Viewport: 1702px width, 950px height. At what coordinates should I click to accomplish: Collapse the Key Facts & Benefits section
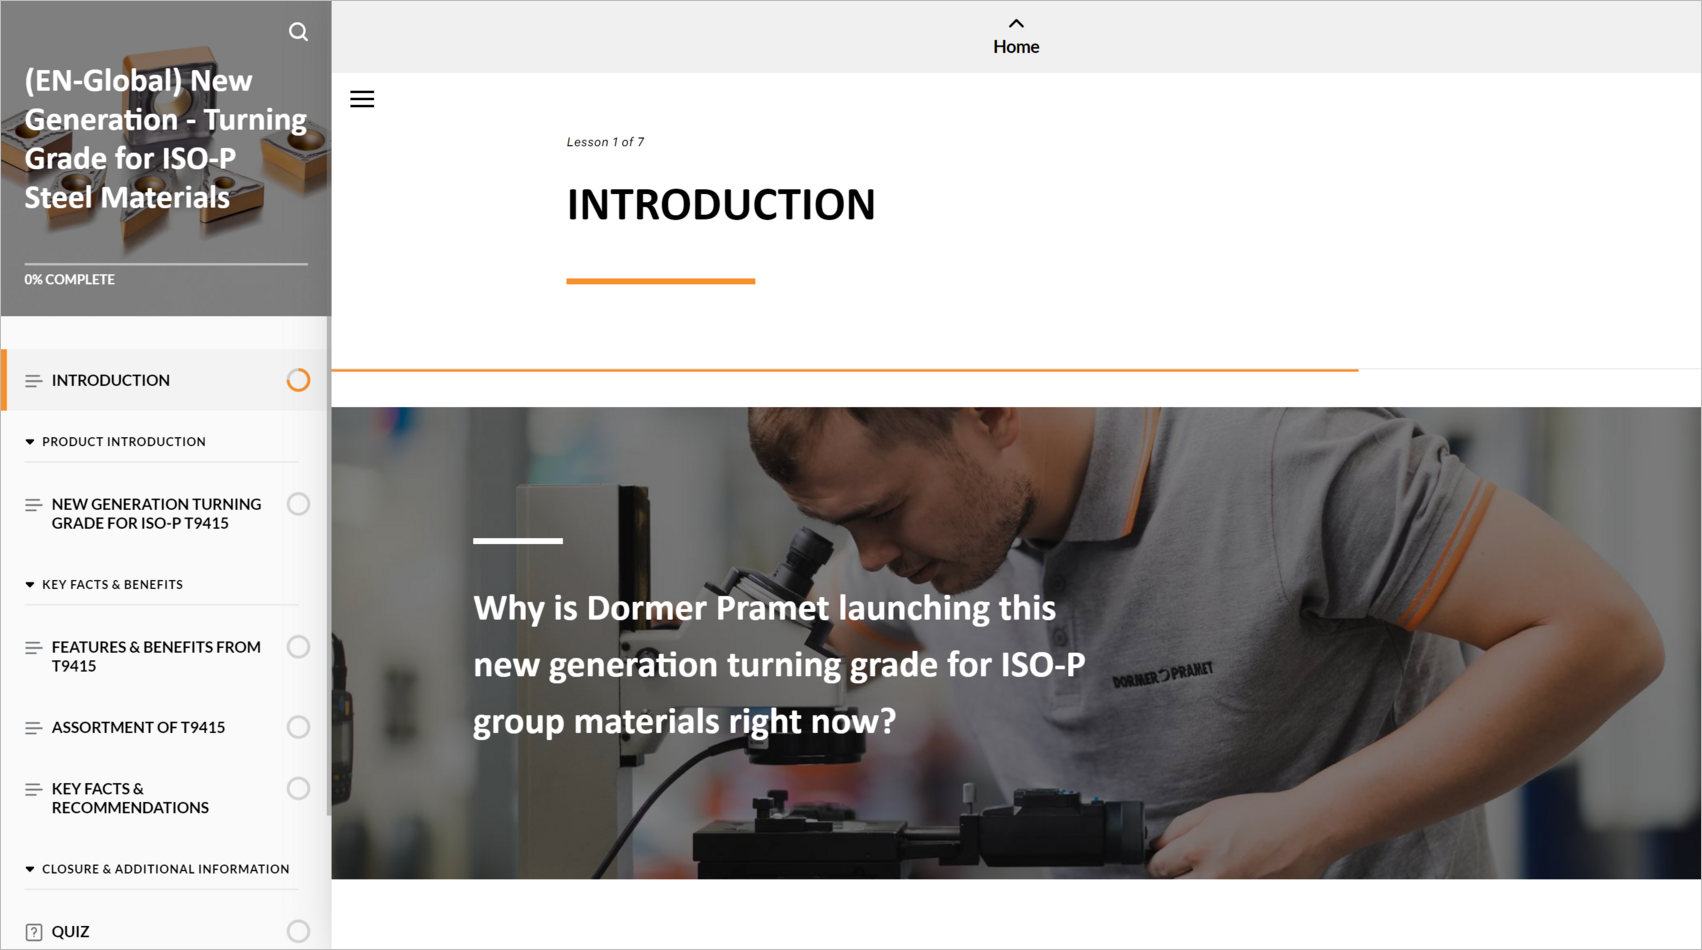30,585
